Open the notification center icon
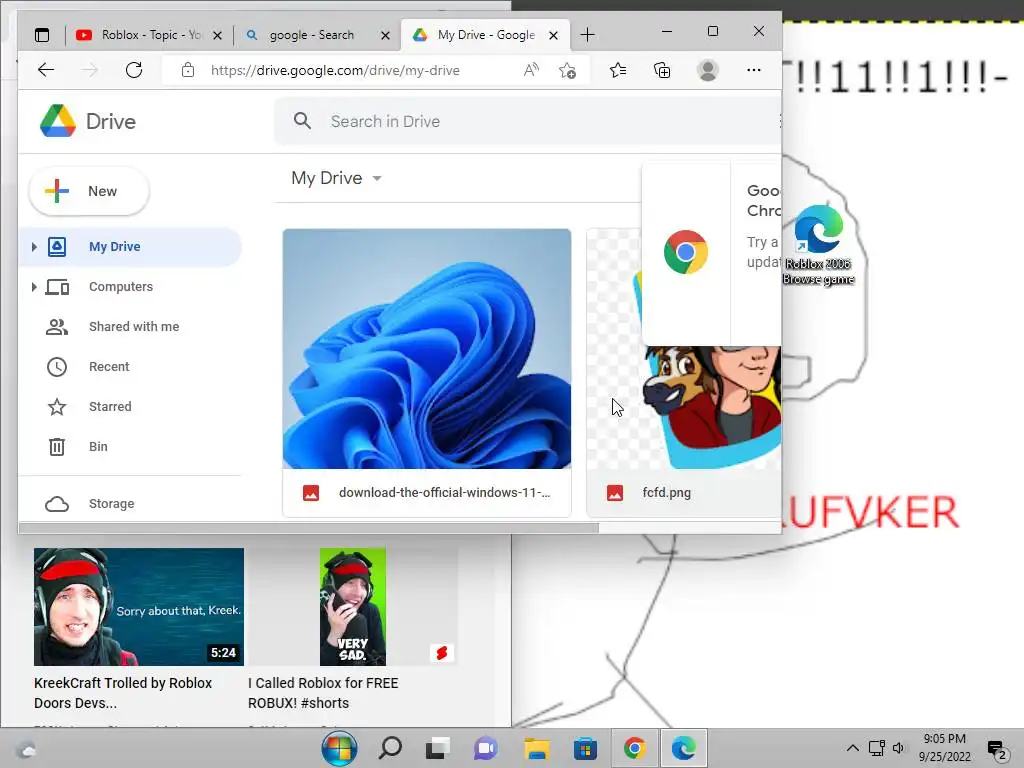This screenshot has height=768, width=1024. pyautogui.click(x=997, y=749)
